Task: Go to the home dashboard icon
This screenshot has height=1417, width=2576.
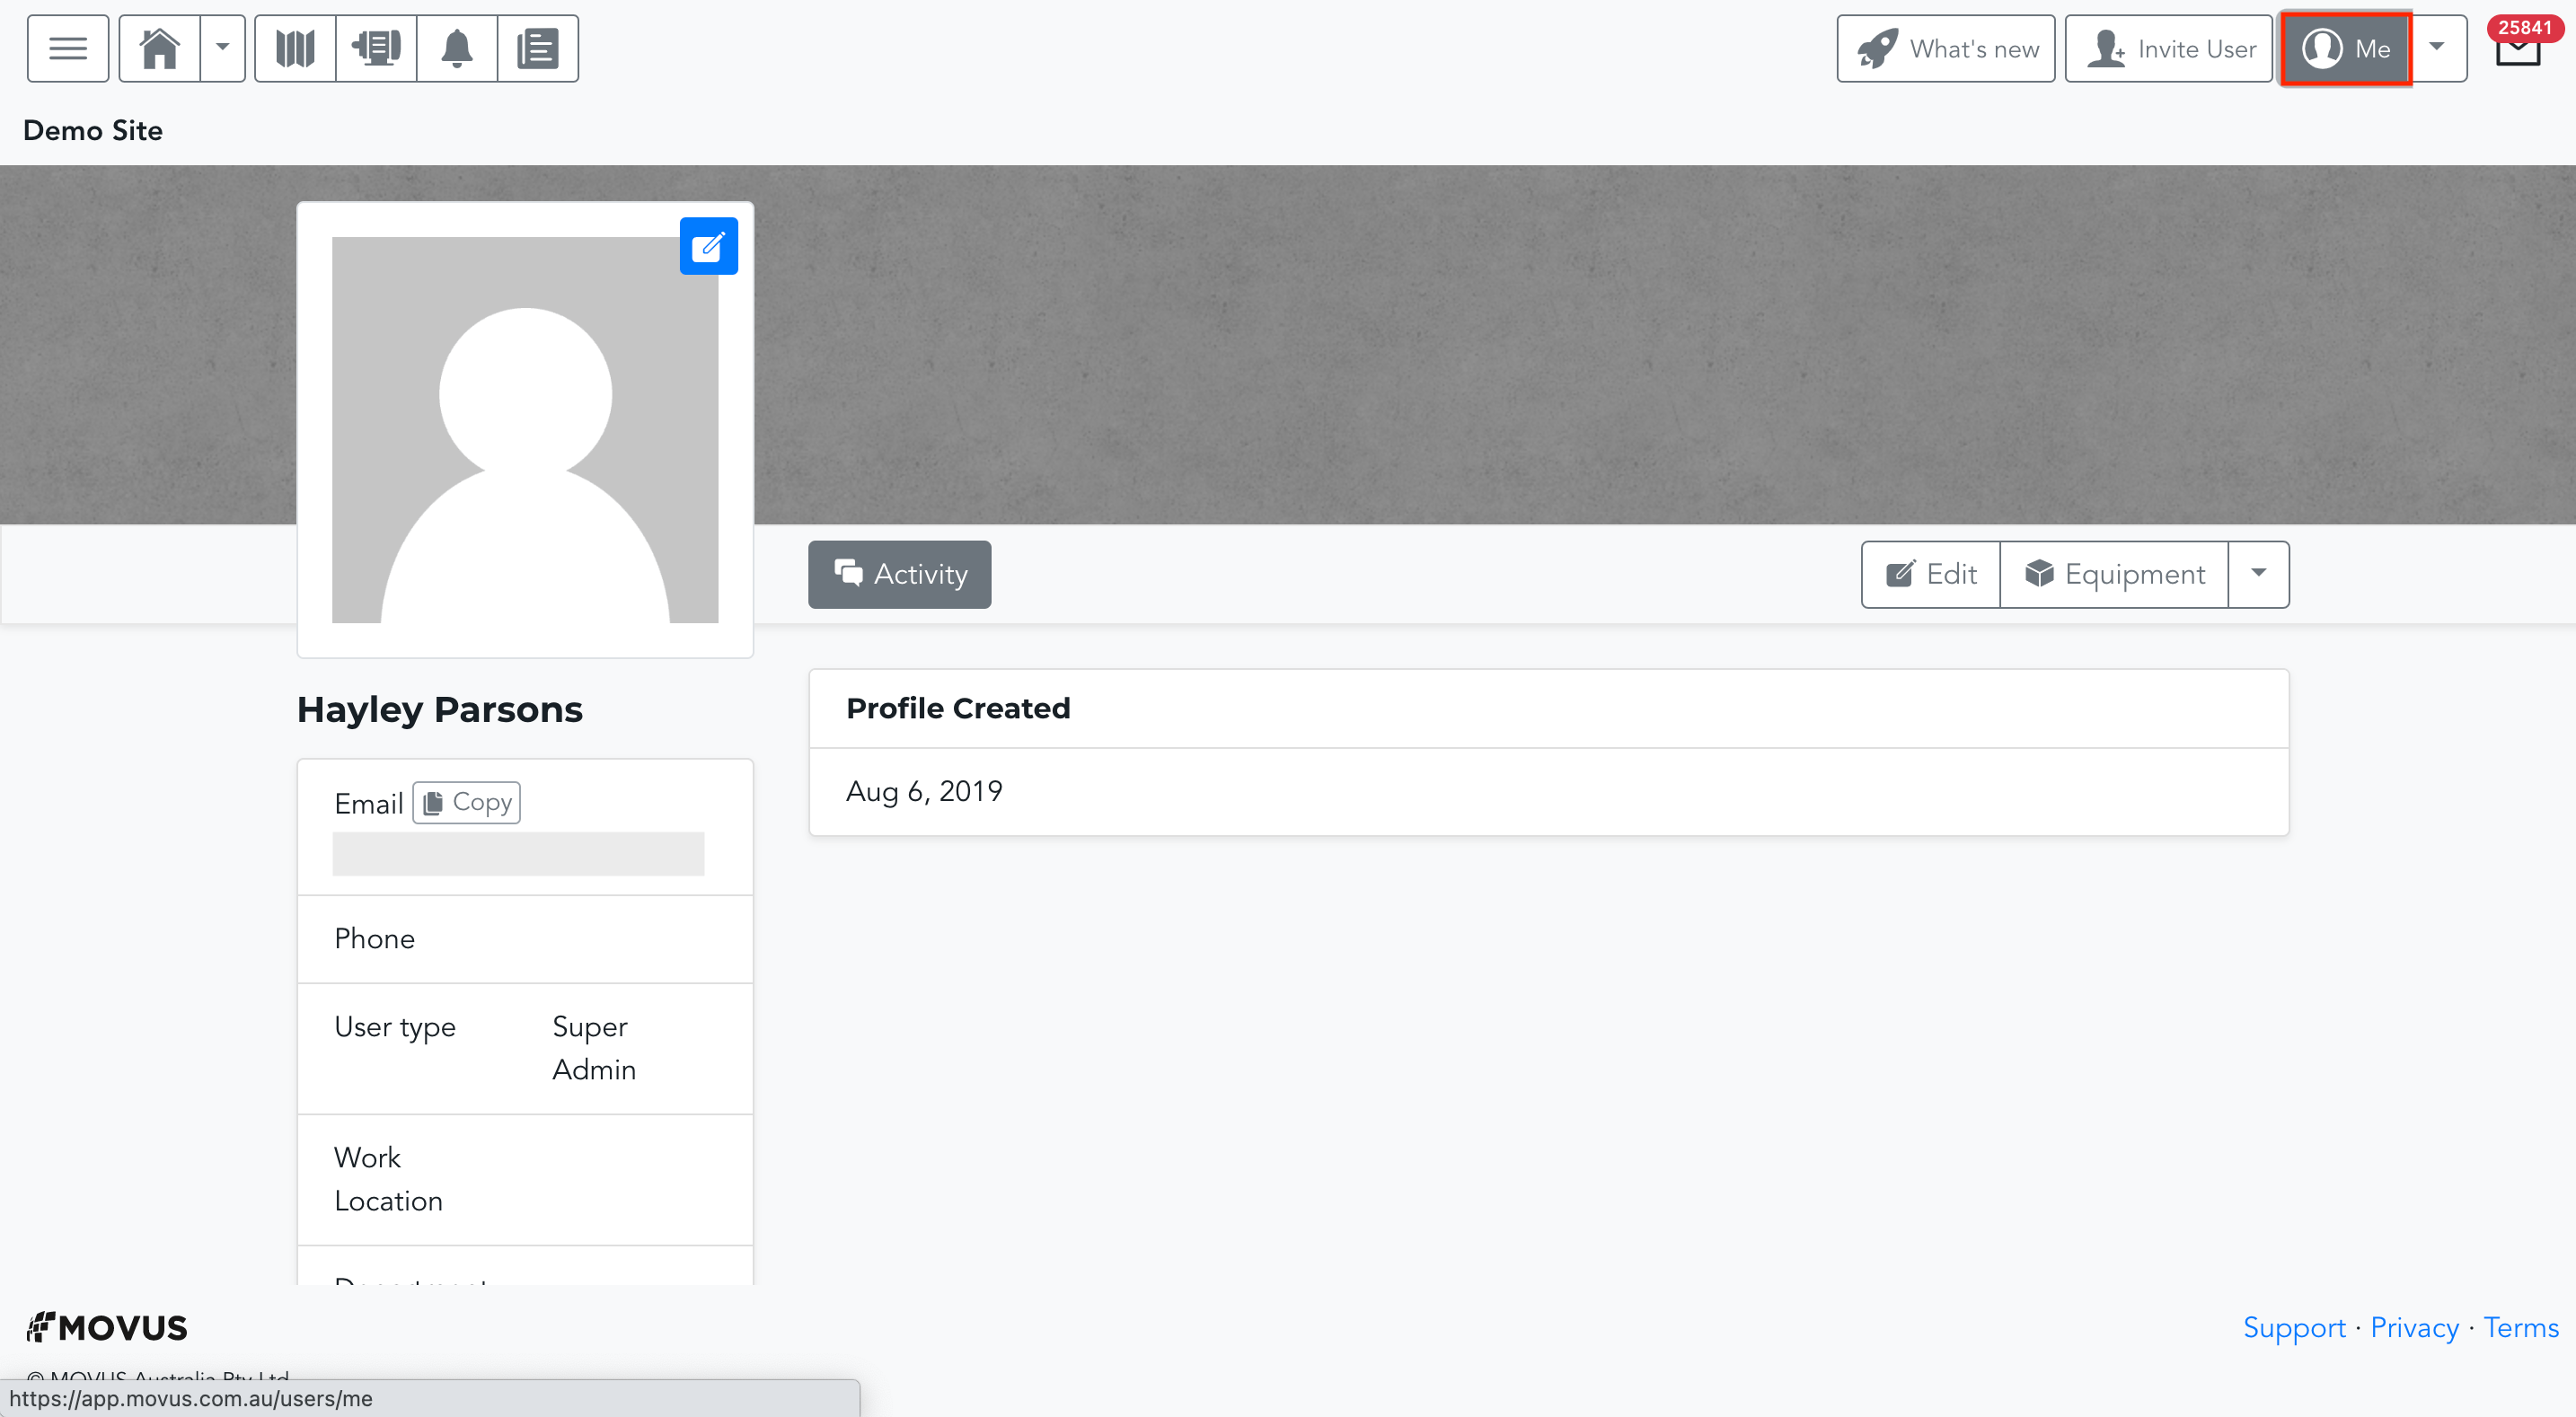Action: [x=160, y=48]
